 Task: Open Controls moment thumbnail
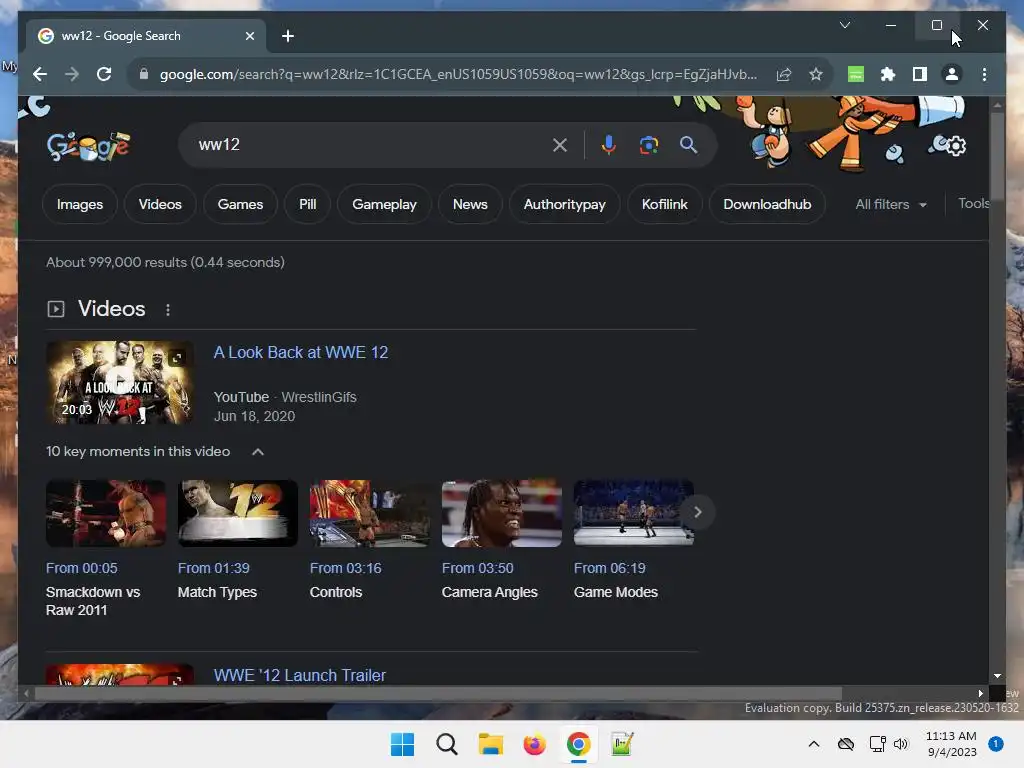370,513
